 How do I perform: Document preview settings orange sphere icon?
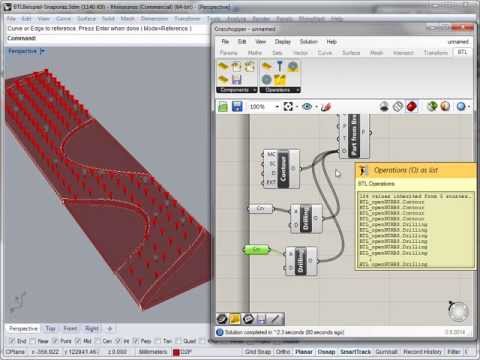click(x=445, y=107)
